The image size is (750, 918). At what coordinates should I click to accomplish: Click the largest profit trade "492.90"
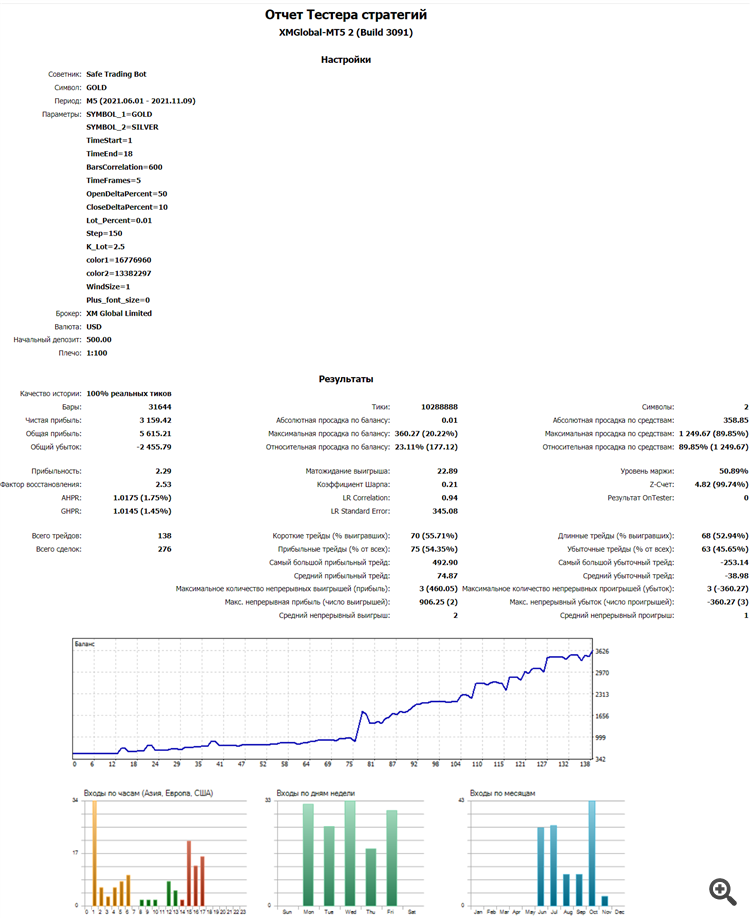point(445,563)
